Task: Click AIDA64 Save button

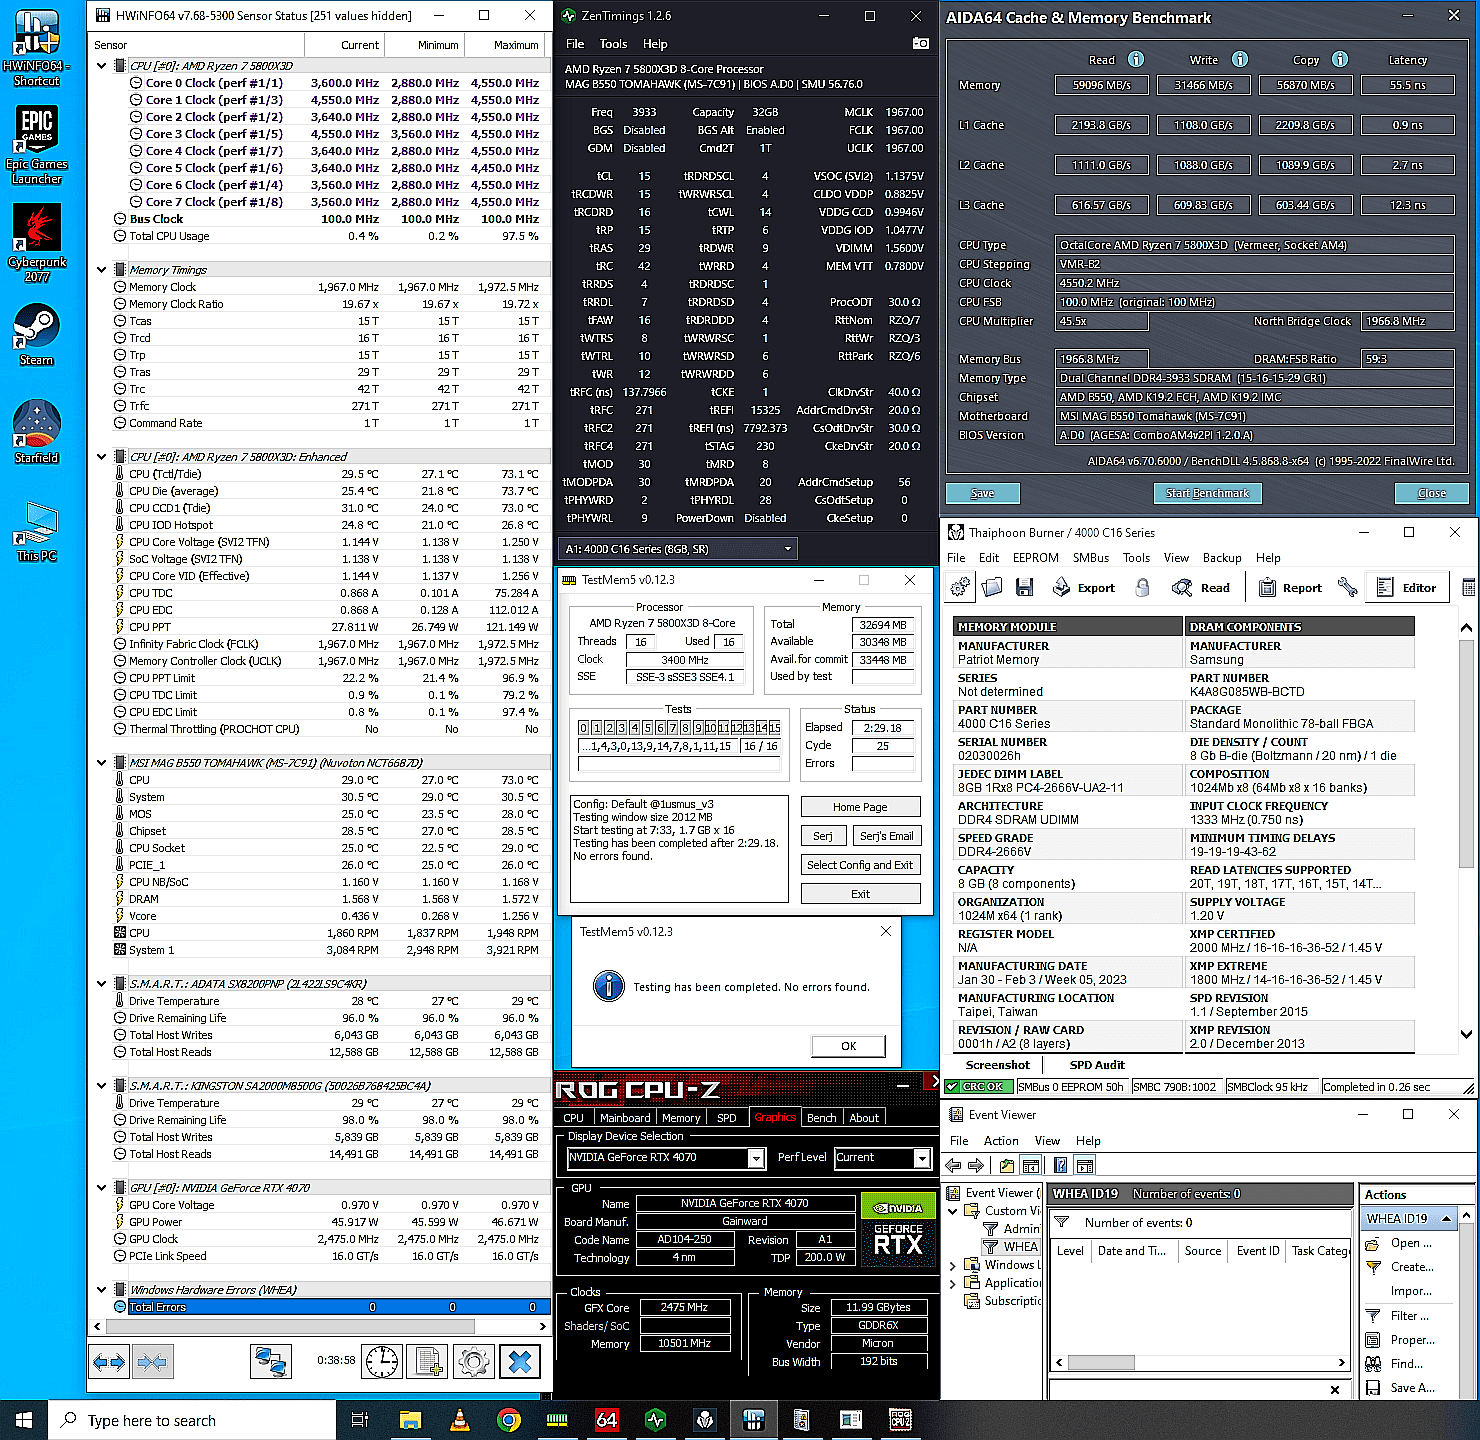Action: tap(982, 493)
